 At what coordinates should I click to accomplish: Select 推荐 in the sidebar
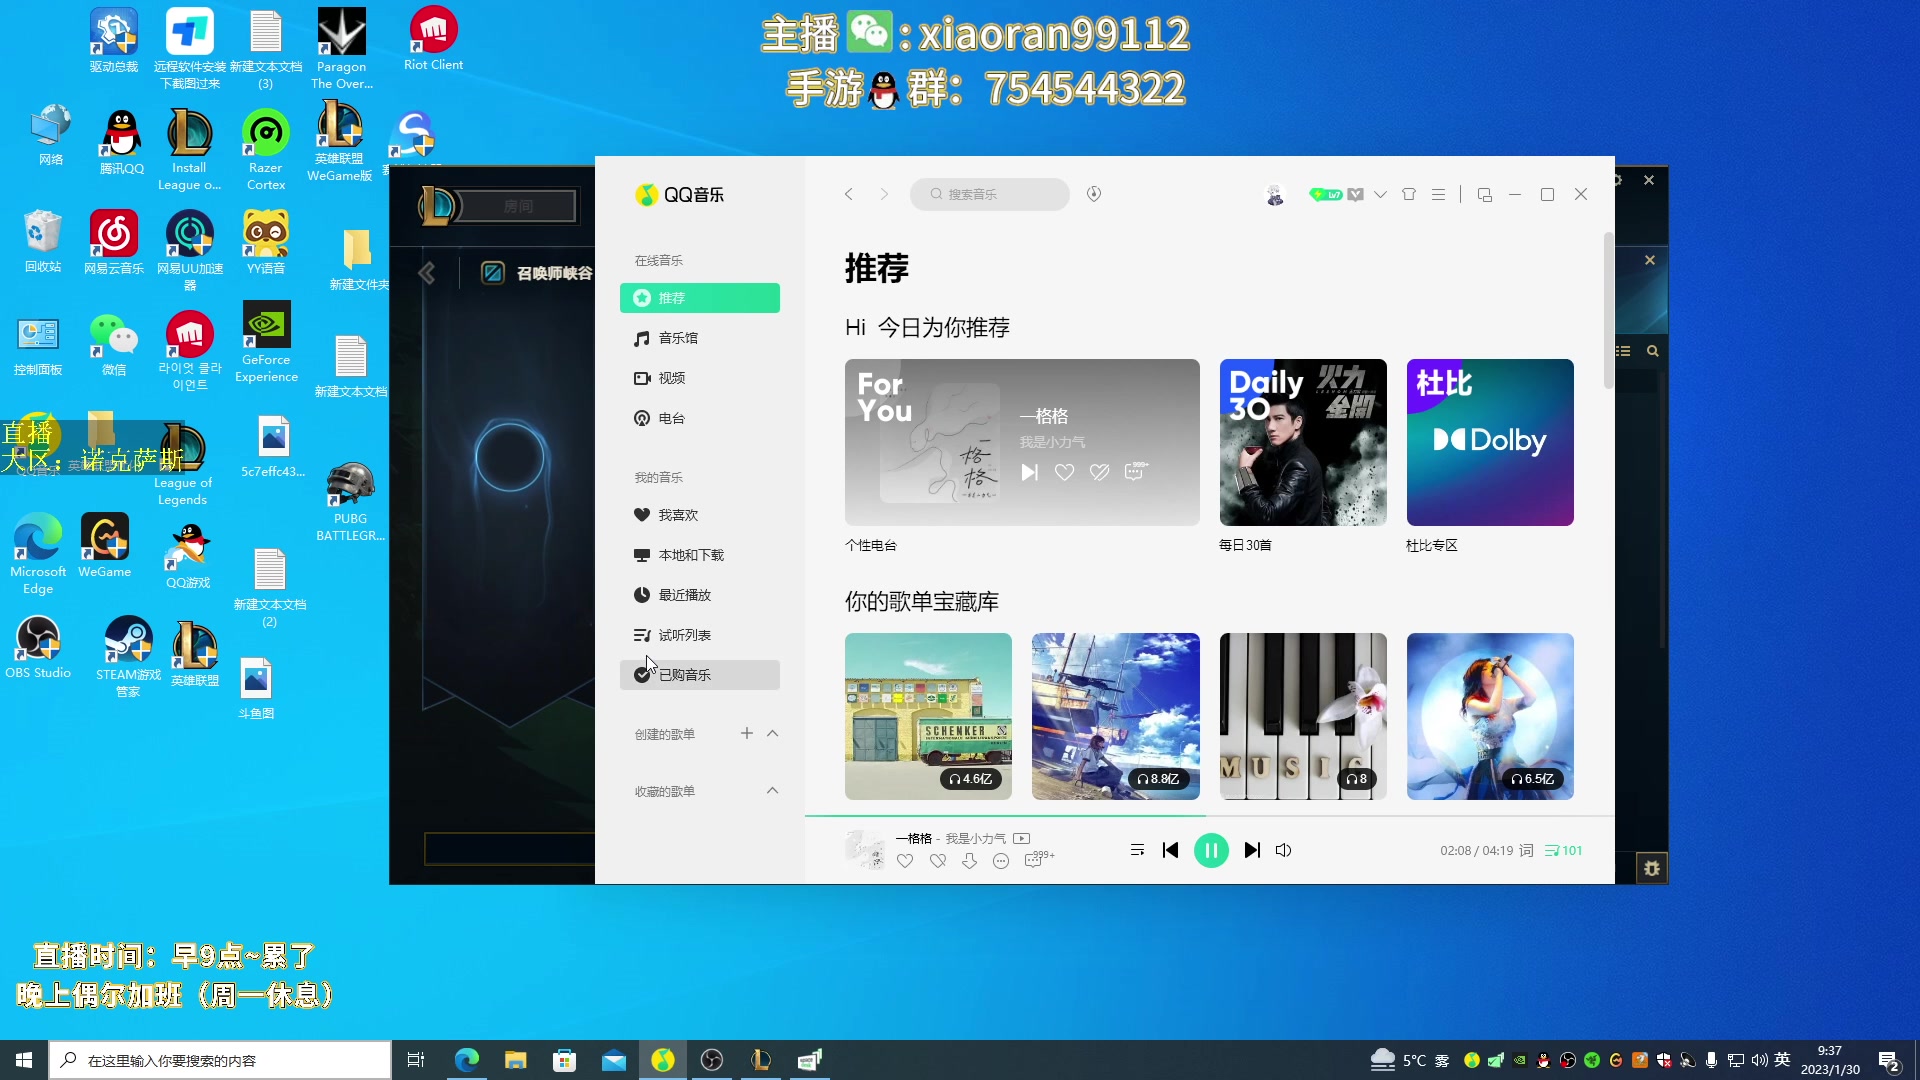click(x=700, y=298)
